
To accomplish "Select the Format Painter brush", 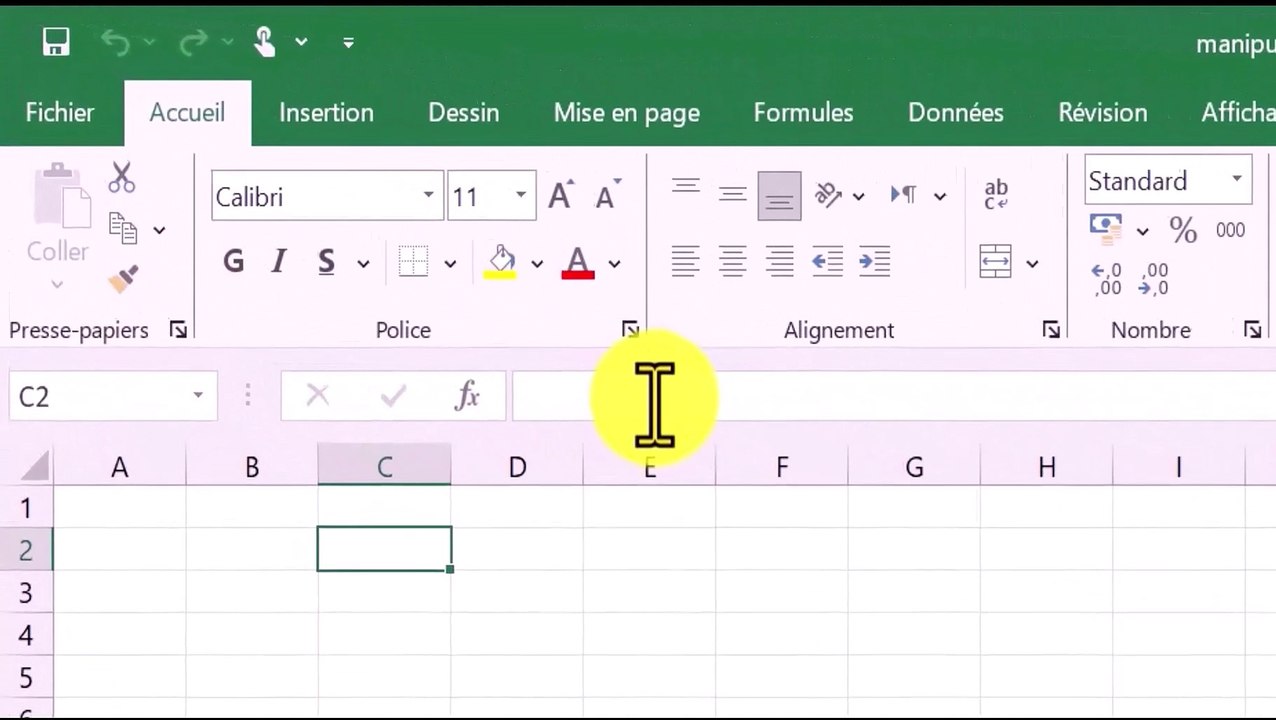I will click(x=123, y=280).
